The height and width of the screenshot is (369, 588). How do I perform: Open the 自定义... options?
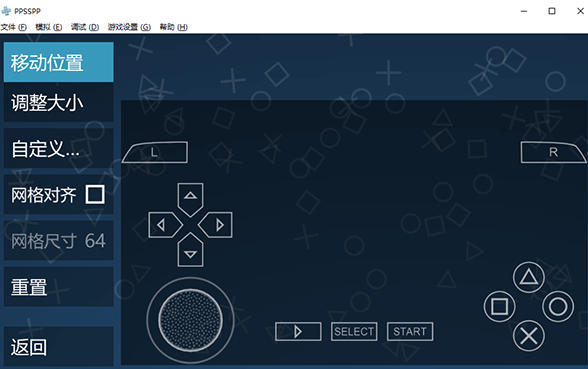coord(58,148)
